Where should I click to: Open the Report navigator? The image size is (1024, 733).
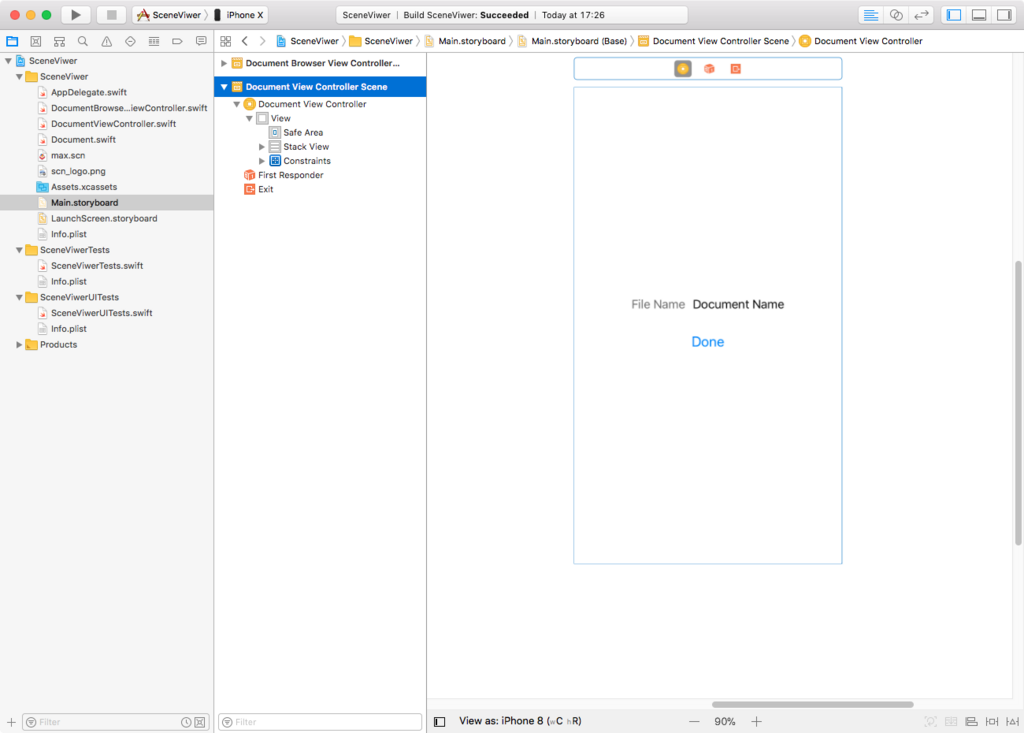tap(200, 41)
